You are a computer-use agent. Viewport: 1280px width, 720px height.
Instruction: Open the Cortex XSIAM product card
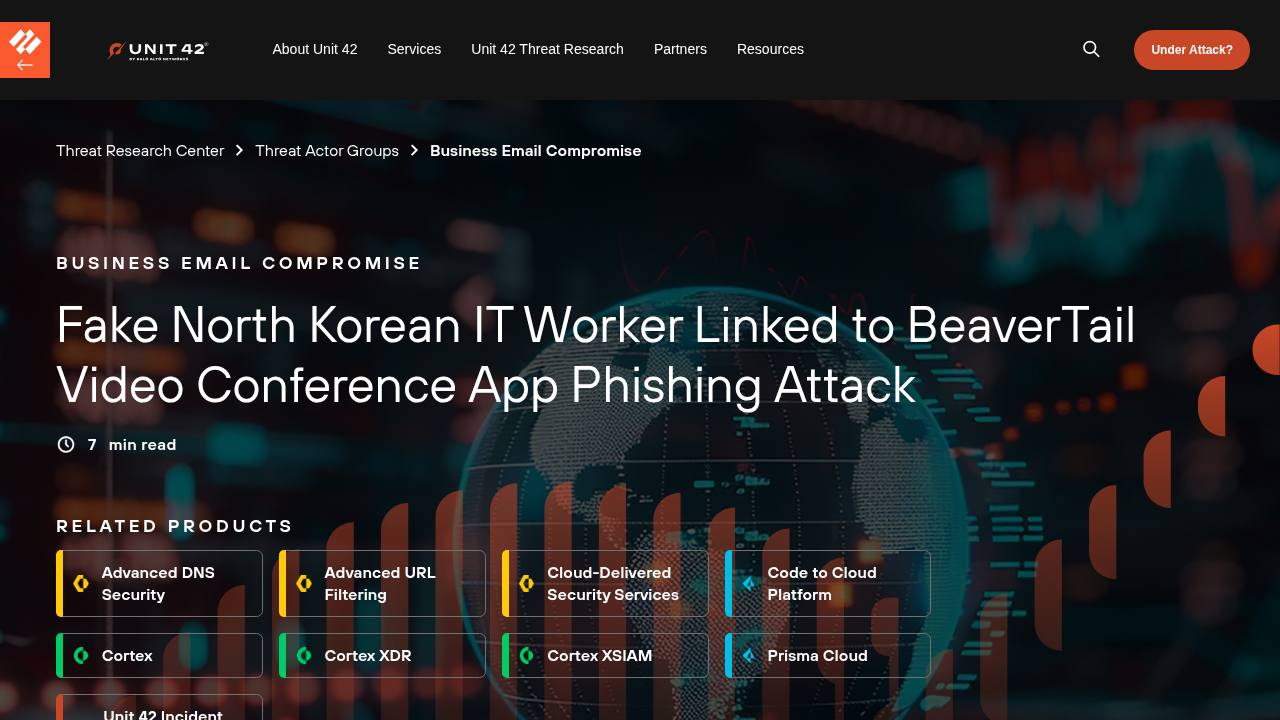[605, 656]
